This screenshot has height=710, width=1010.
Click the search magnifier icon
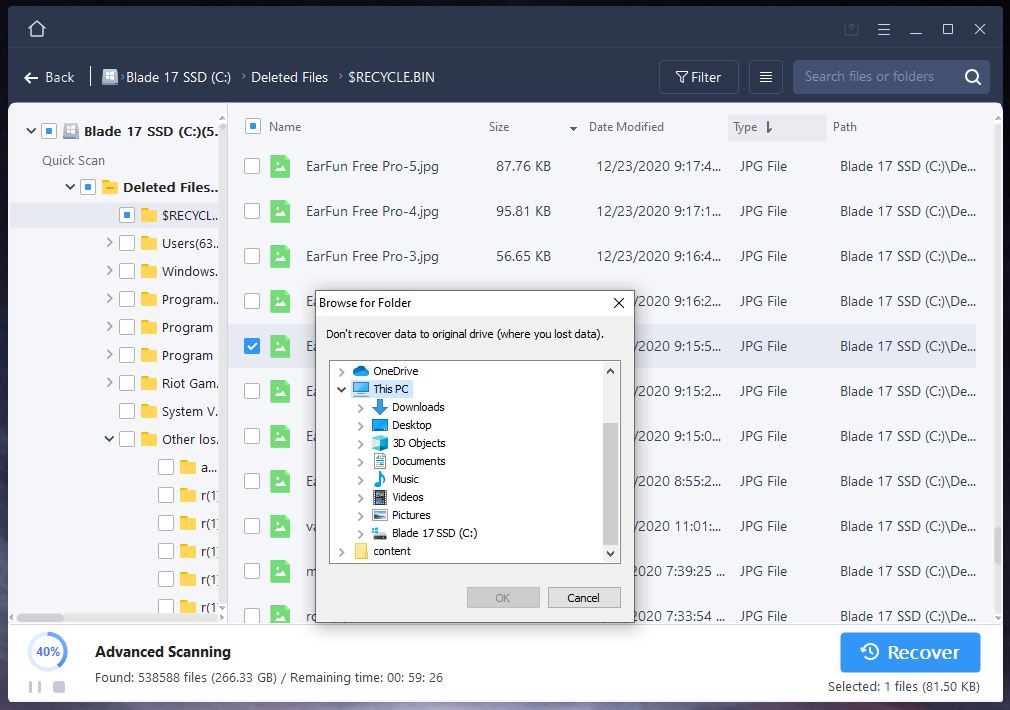coord(972,77)
